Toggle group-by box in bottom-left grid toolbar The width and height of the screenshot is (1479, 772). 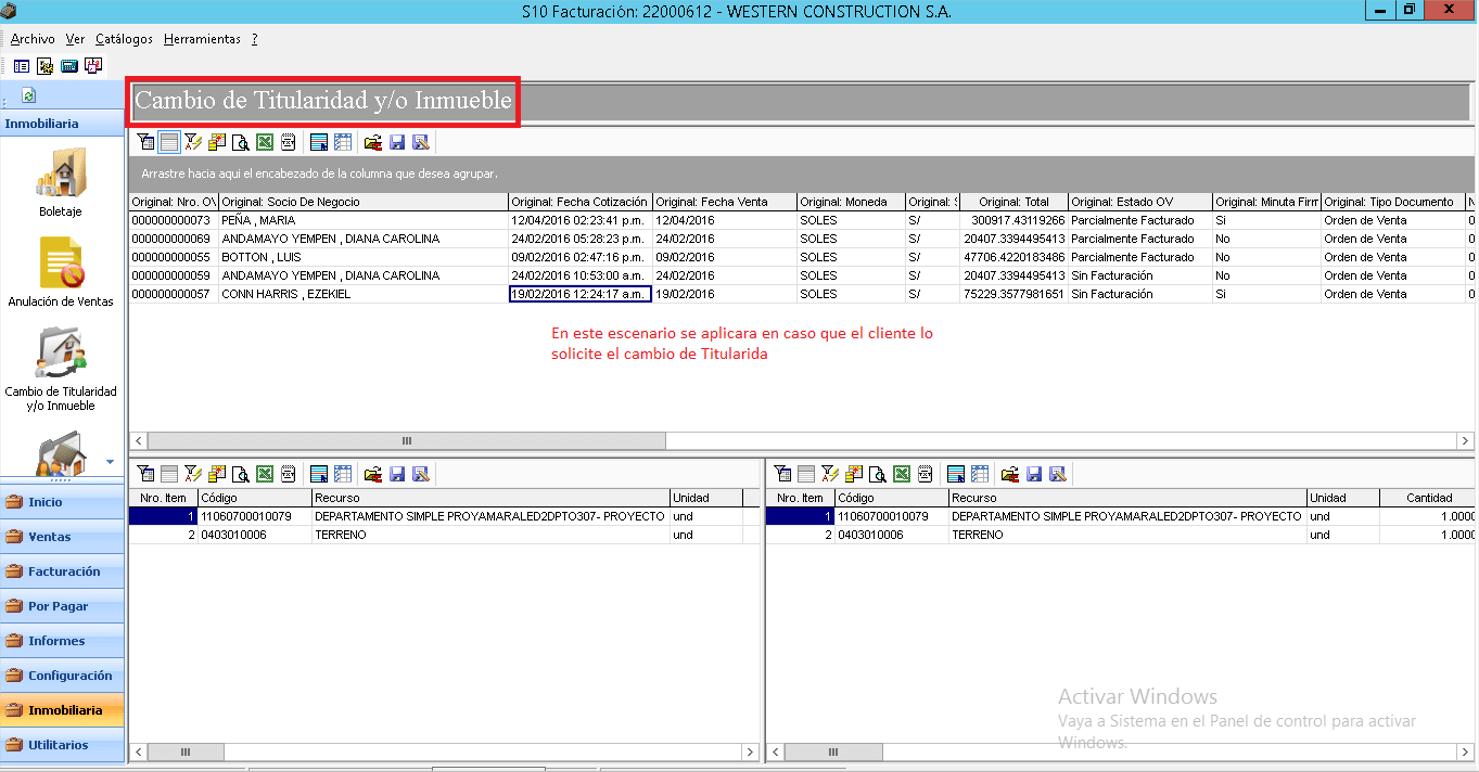(x=169, y=474)
